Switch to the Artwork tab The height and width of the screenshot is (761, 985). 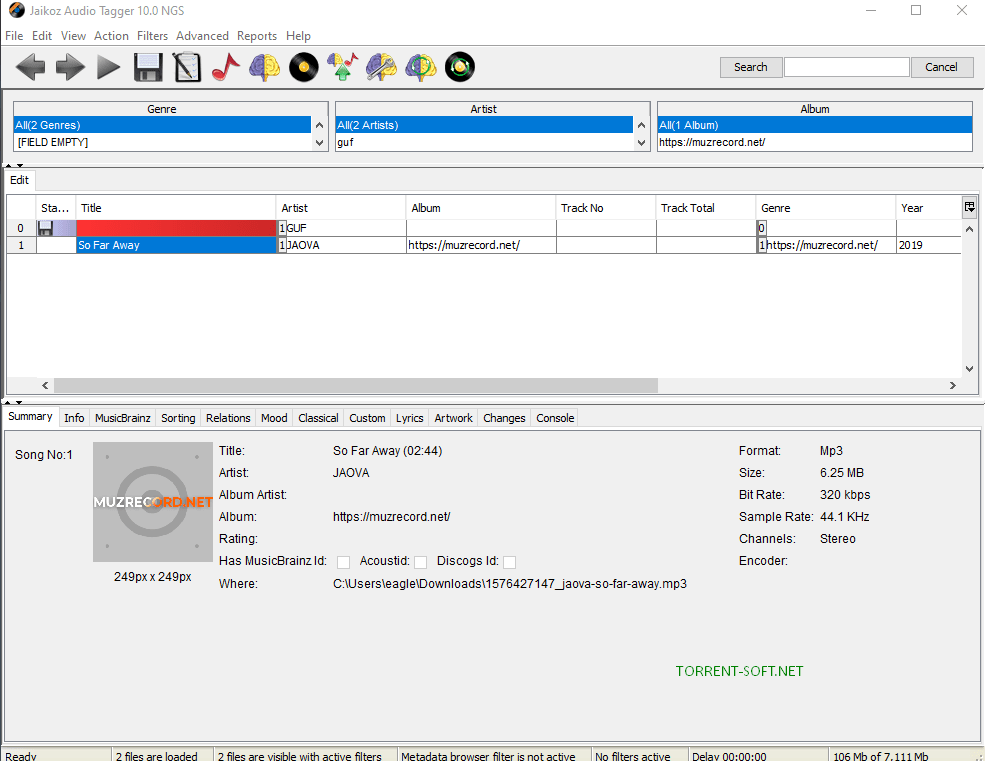454,418
